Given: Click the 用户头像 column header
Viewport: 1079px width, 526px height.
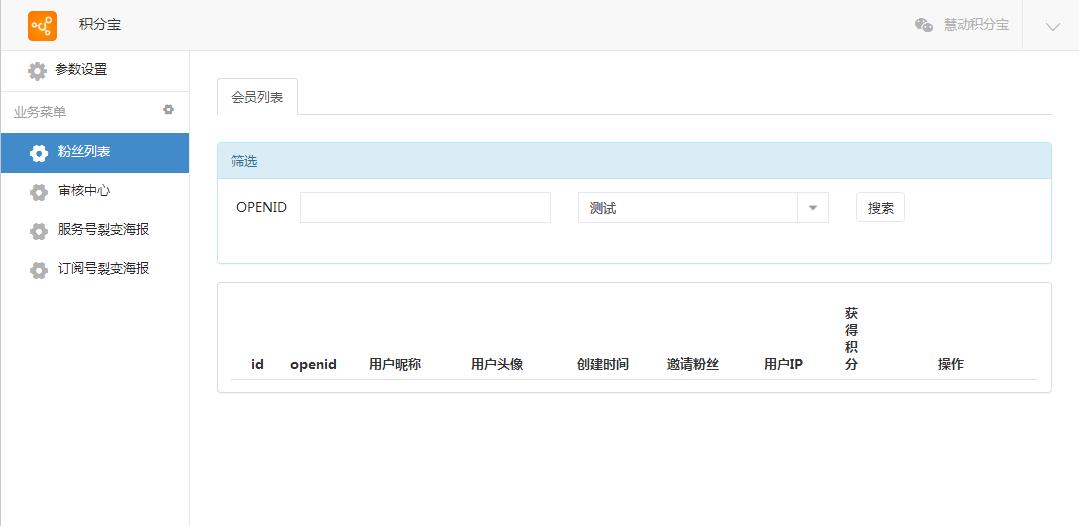Looking at the screenshot, I should click(x=497, y=365).
